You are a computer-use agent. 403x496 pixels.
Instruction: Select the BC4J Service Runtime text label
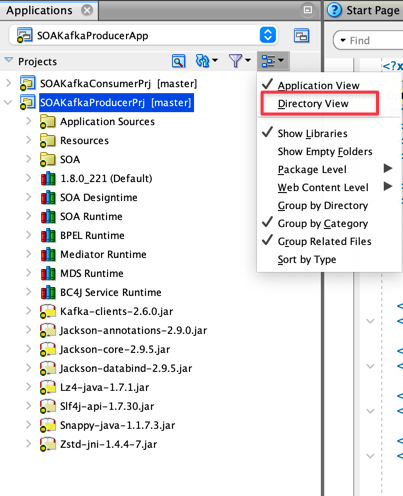[x=111, y=293]
